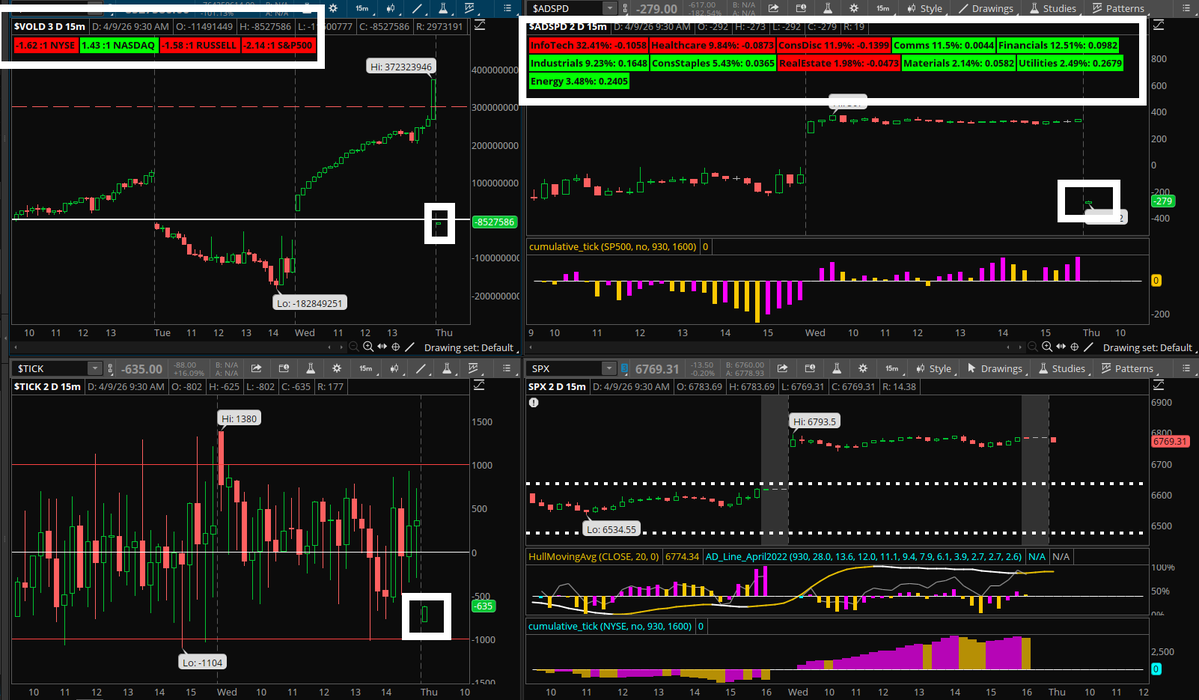The image size is (1199, 700).
Task: Open Drawing set Default under $VOLD chart
Action: coord(469,347)
